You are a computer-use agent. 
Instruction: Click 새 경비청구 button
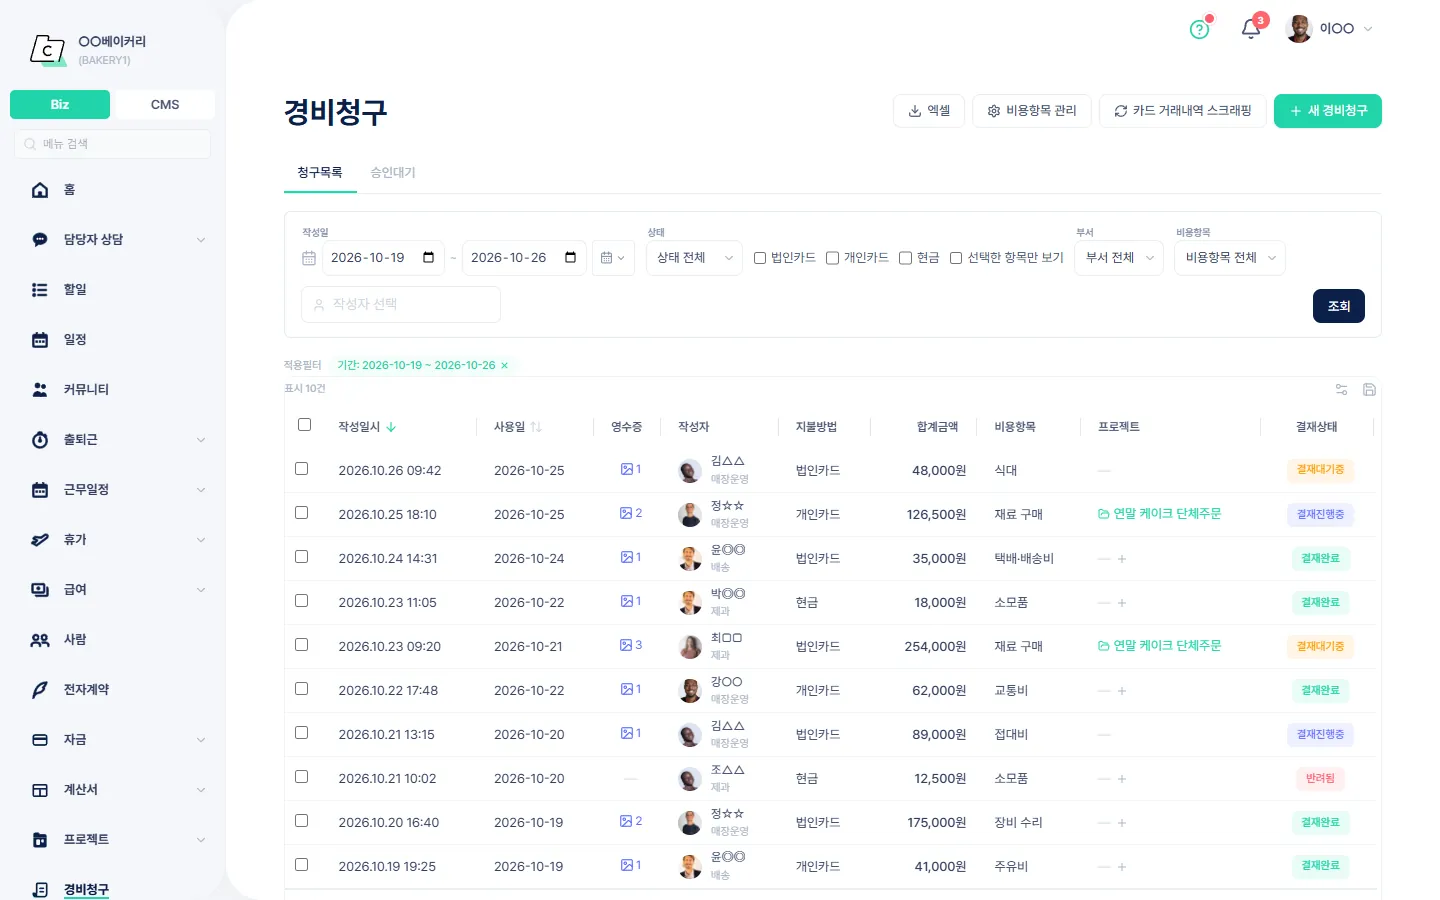point(1328,111)
